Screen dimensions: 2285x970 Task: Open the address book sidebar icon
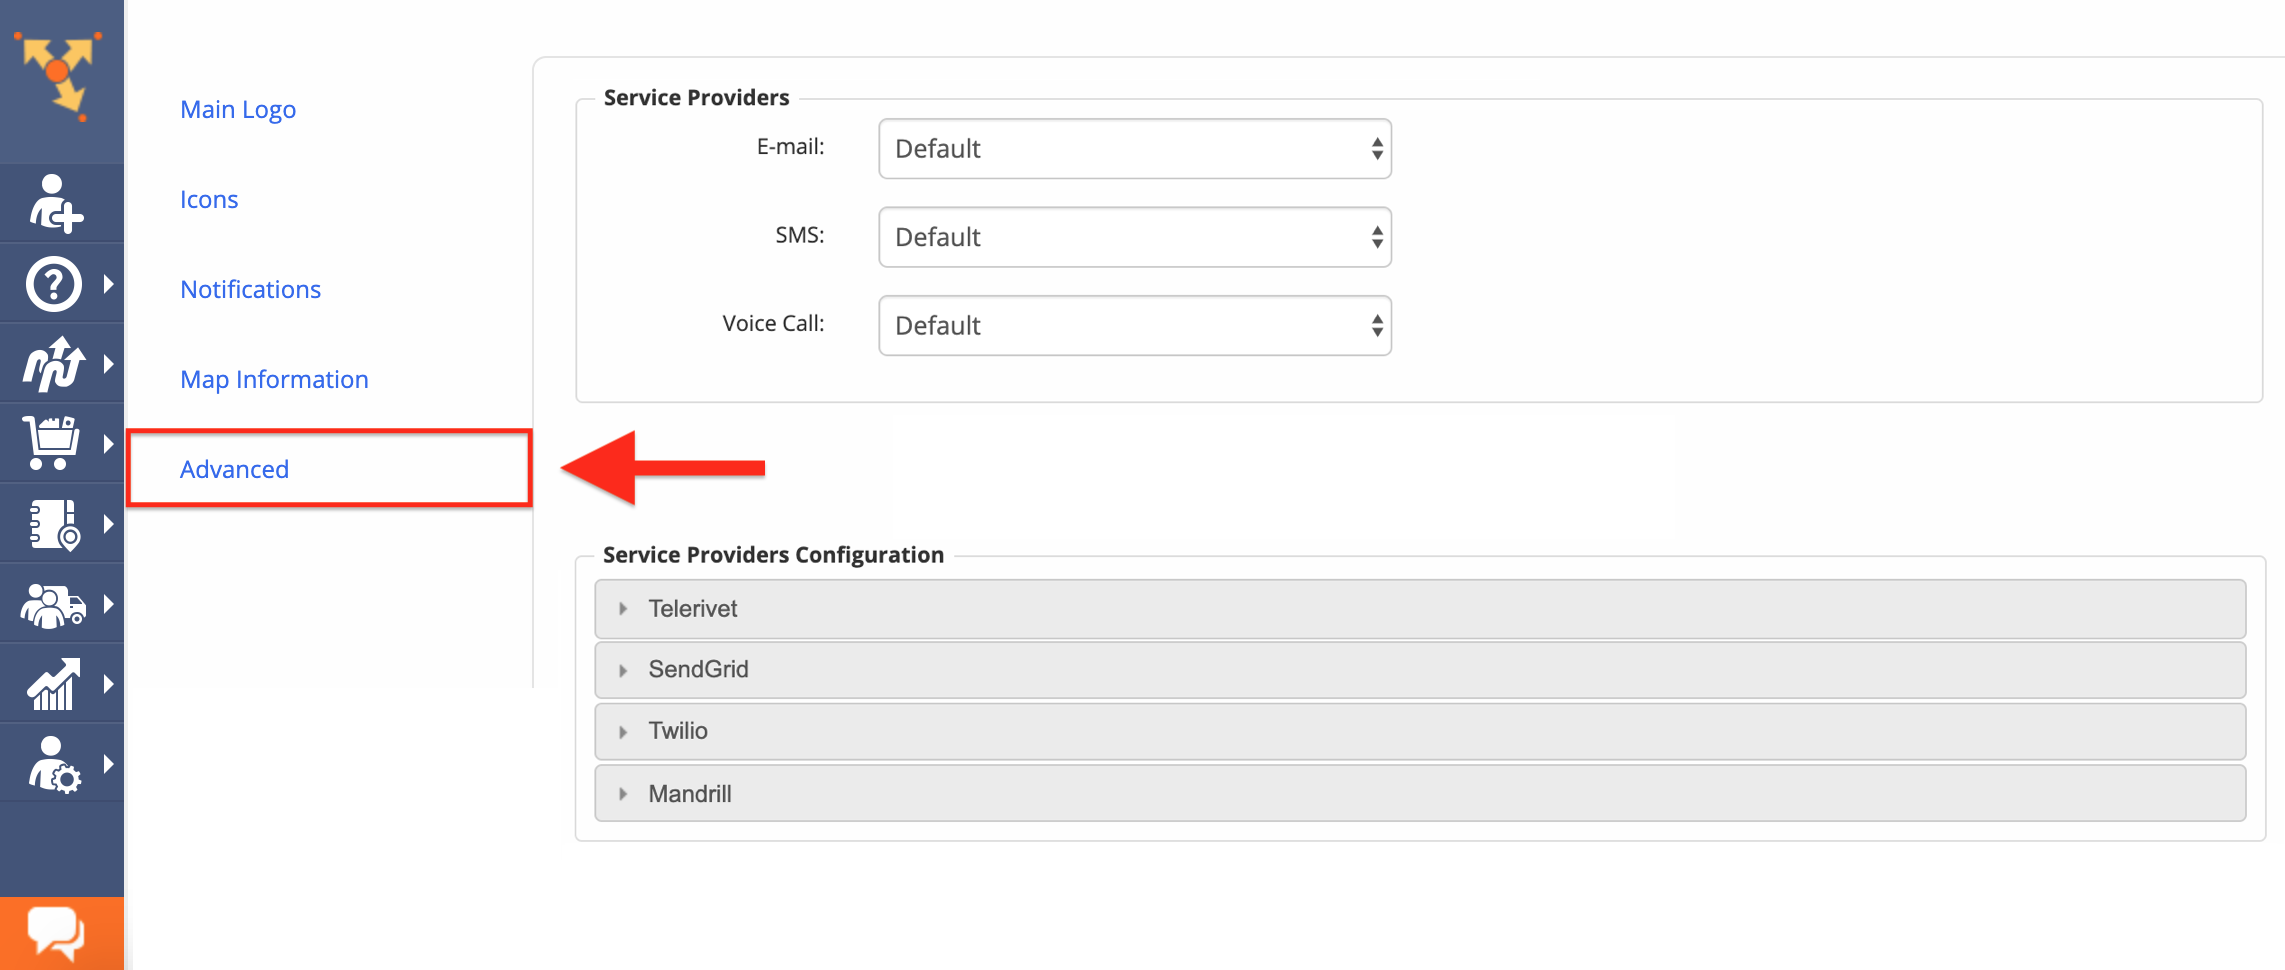(x=54, y=524)
